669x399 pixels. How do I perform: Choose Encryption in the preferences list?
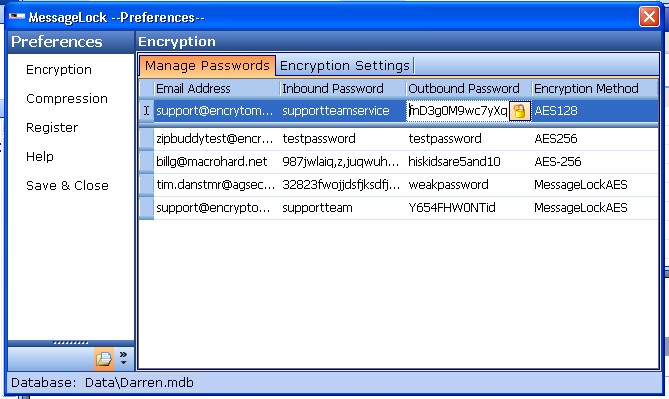pyautogui.click(x=59, y=70)
